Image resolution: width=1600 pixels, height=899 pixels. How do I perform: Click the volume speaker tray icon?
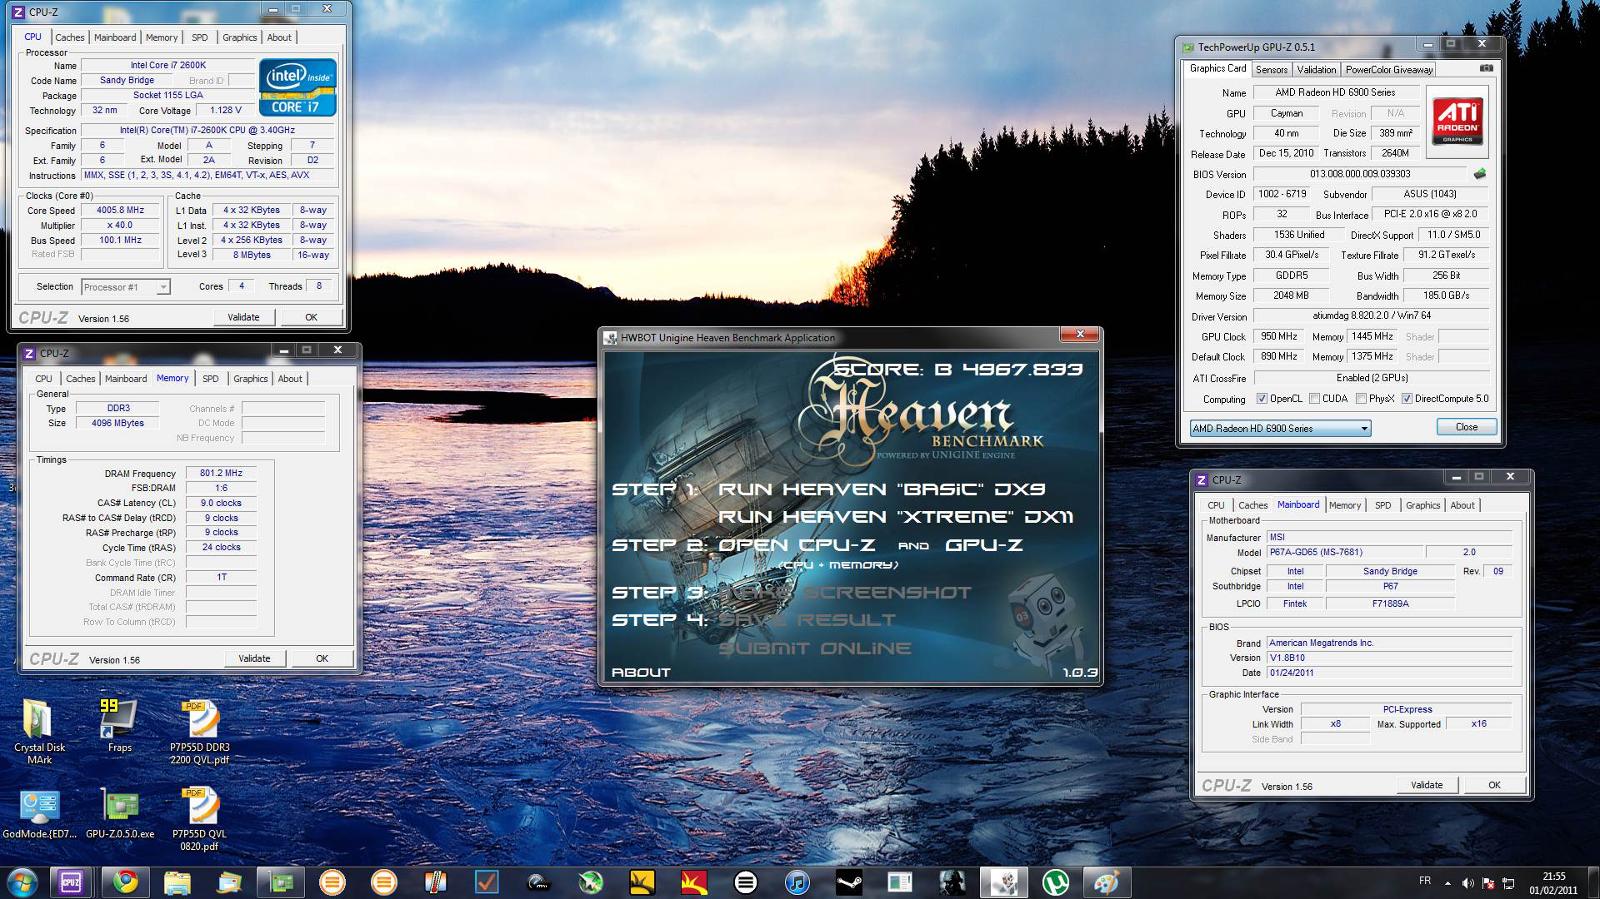pos(1467,883)
